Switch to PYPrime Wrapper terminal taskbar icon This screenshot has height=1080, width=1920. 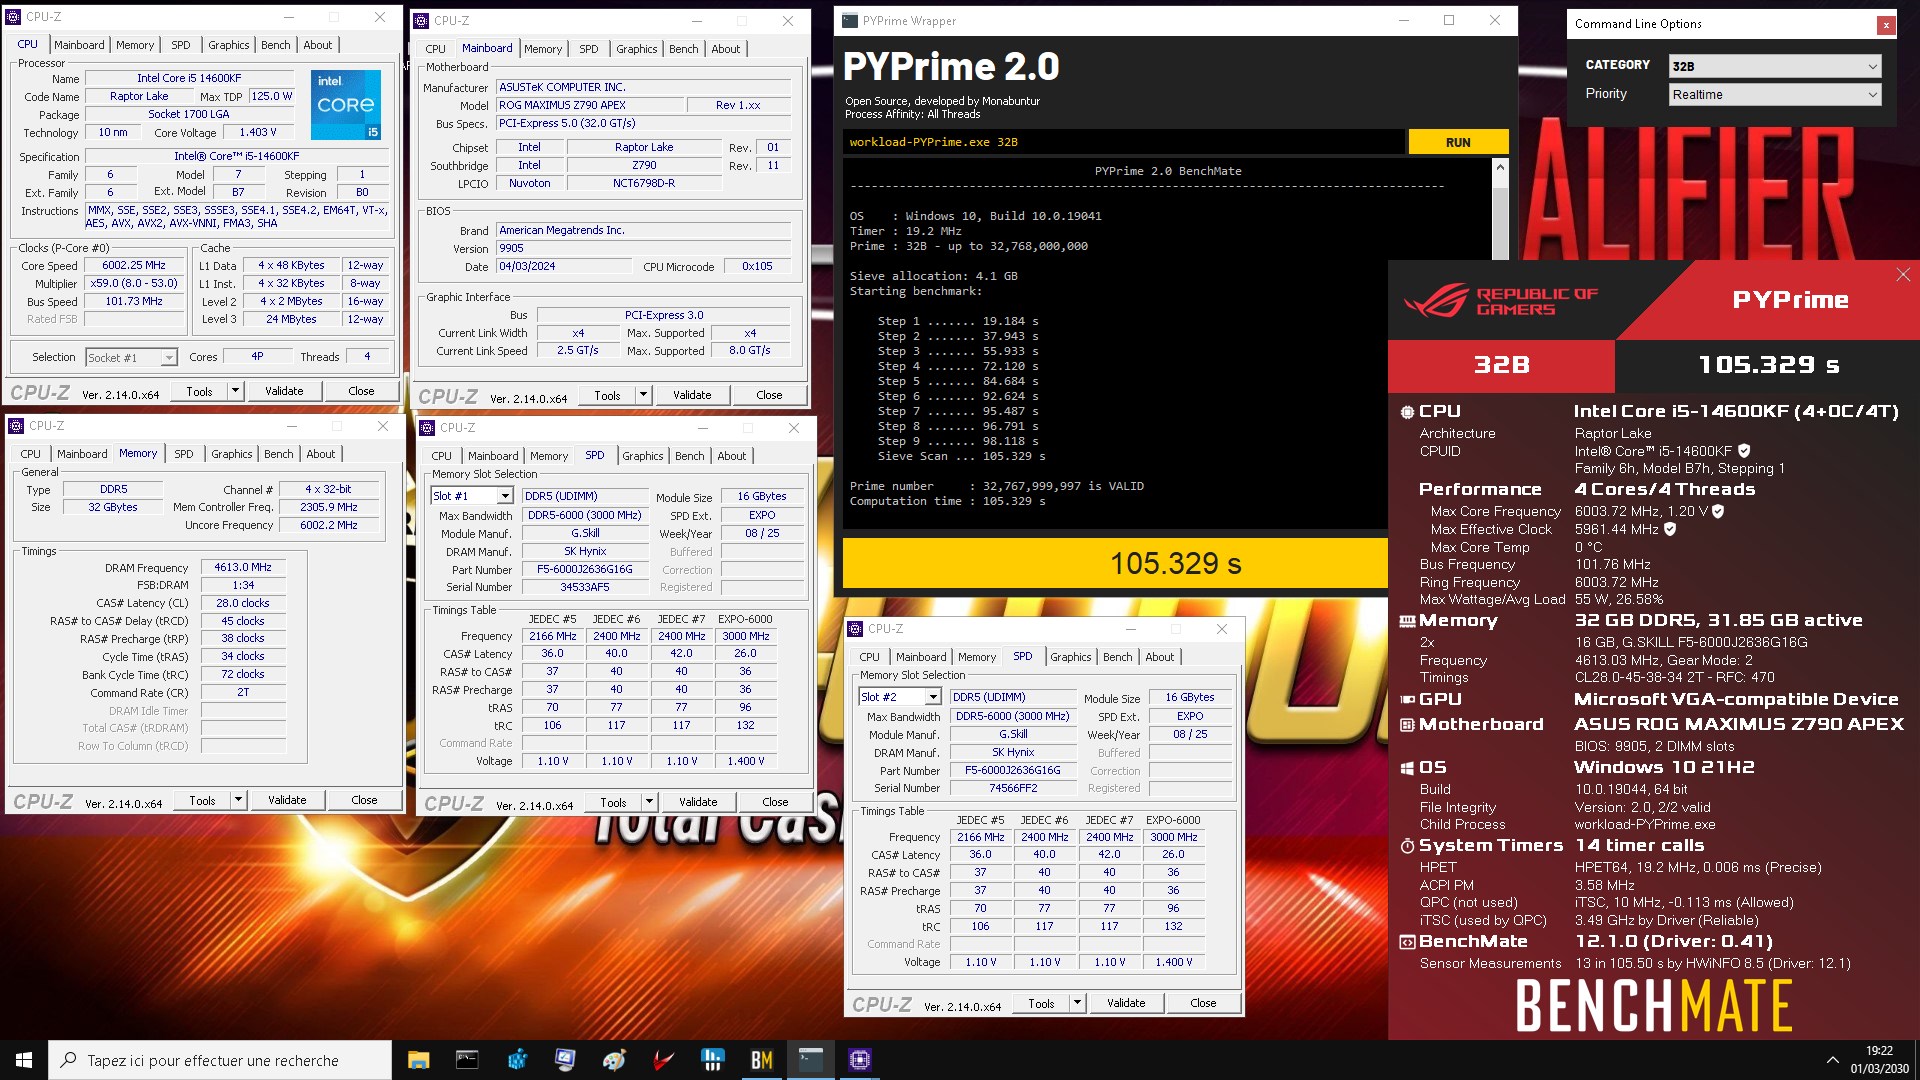point(810,1060)
